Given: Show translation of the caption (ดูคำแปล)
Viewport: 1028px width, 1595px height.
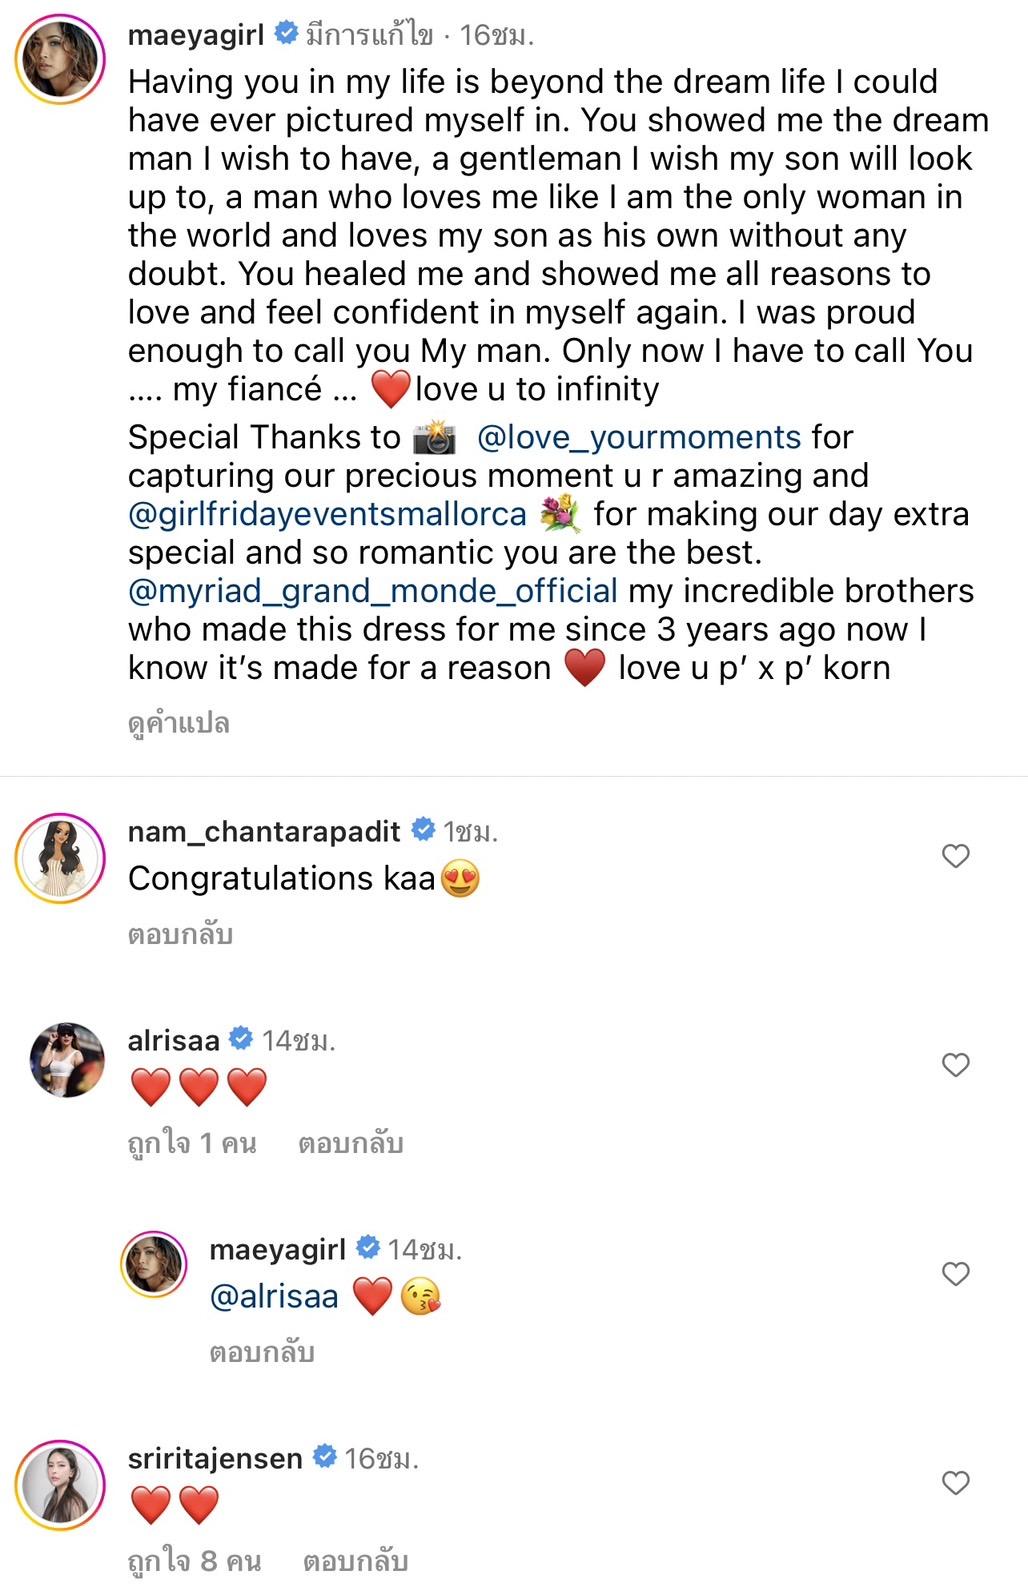Looking at the screenshot, I should pos(179,723).
